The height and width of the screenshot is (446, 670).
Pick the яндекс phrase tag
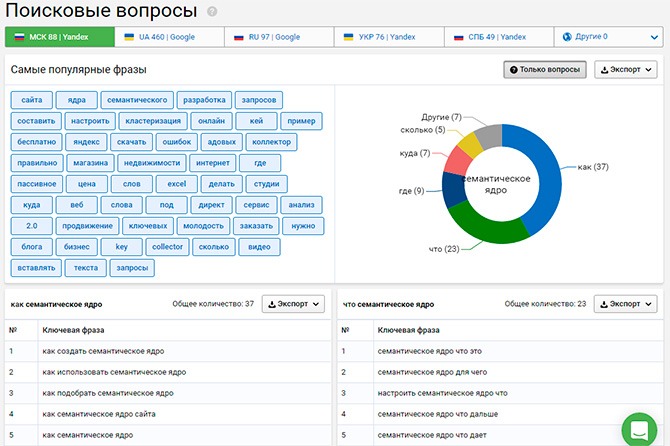86,142
